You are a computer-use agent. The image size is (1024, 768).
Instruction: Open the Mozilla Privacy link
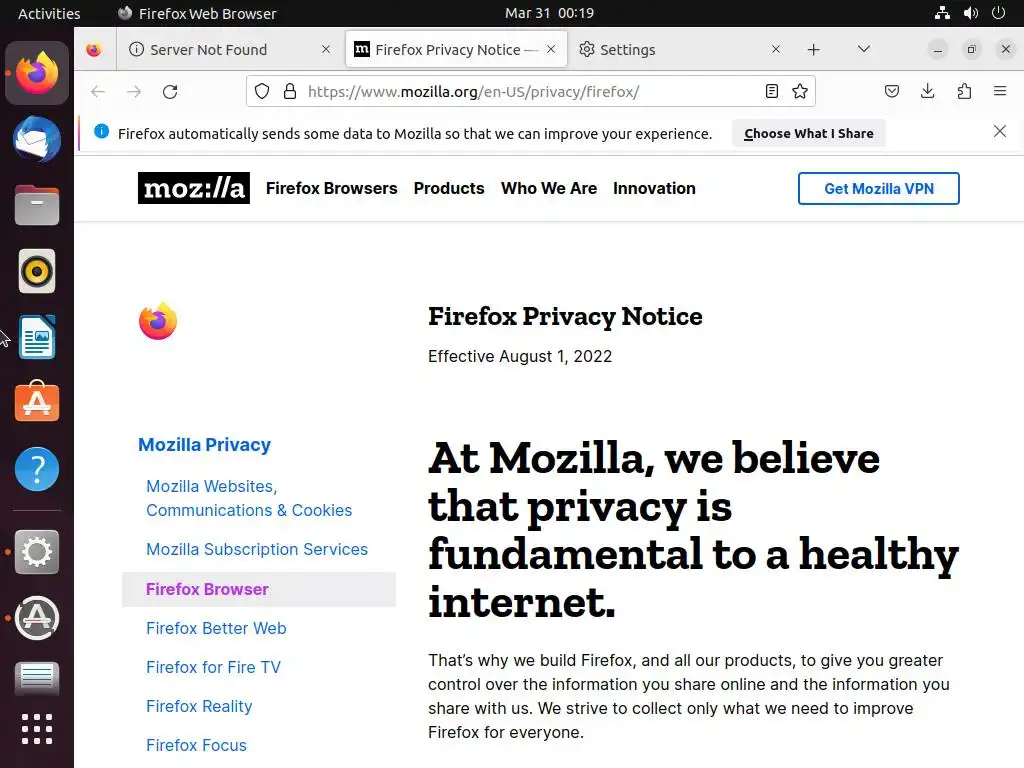pyautogui.click(x=204, y=445)
